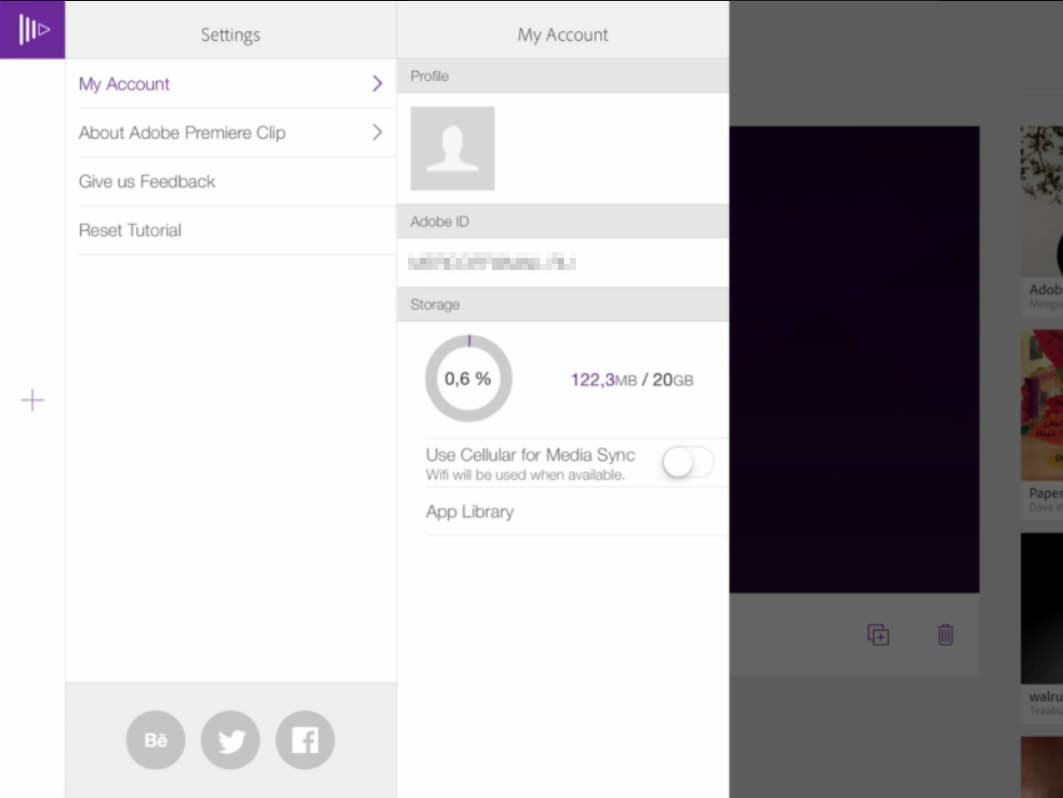The image size is (1063, 798).
Task: Delete project with trash icon
Action: point(945,635)
